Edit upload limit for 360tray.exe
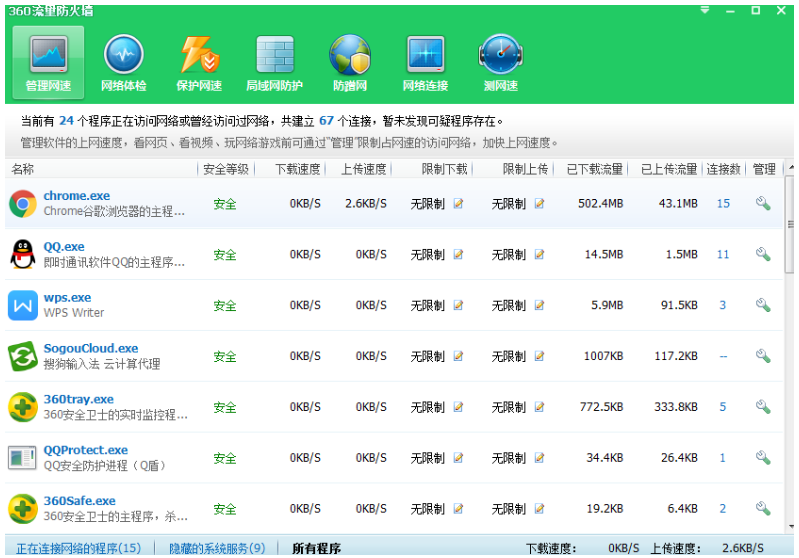The width and height of the screenshot is (799, 558). (x=539, y=407)
